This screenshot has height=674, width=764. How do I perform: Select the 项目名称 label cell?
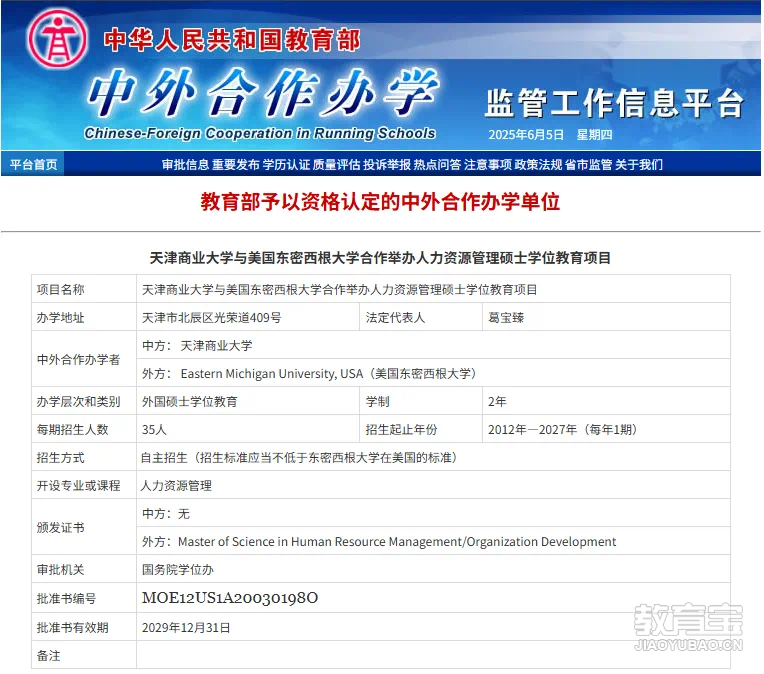(84, 289)
